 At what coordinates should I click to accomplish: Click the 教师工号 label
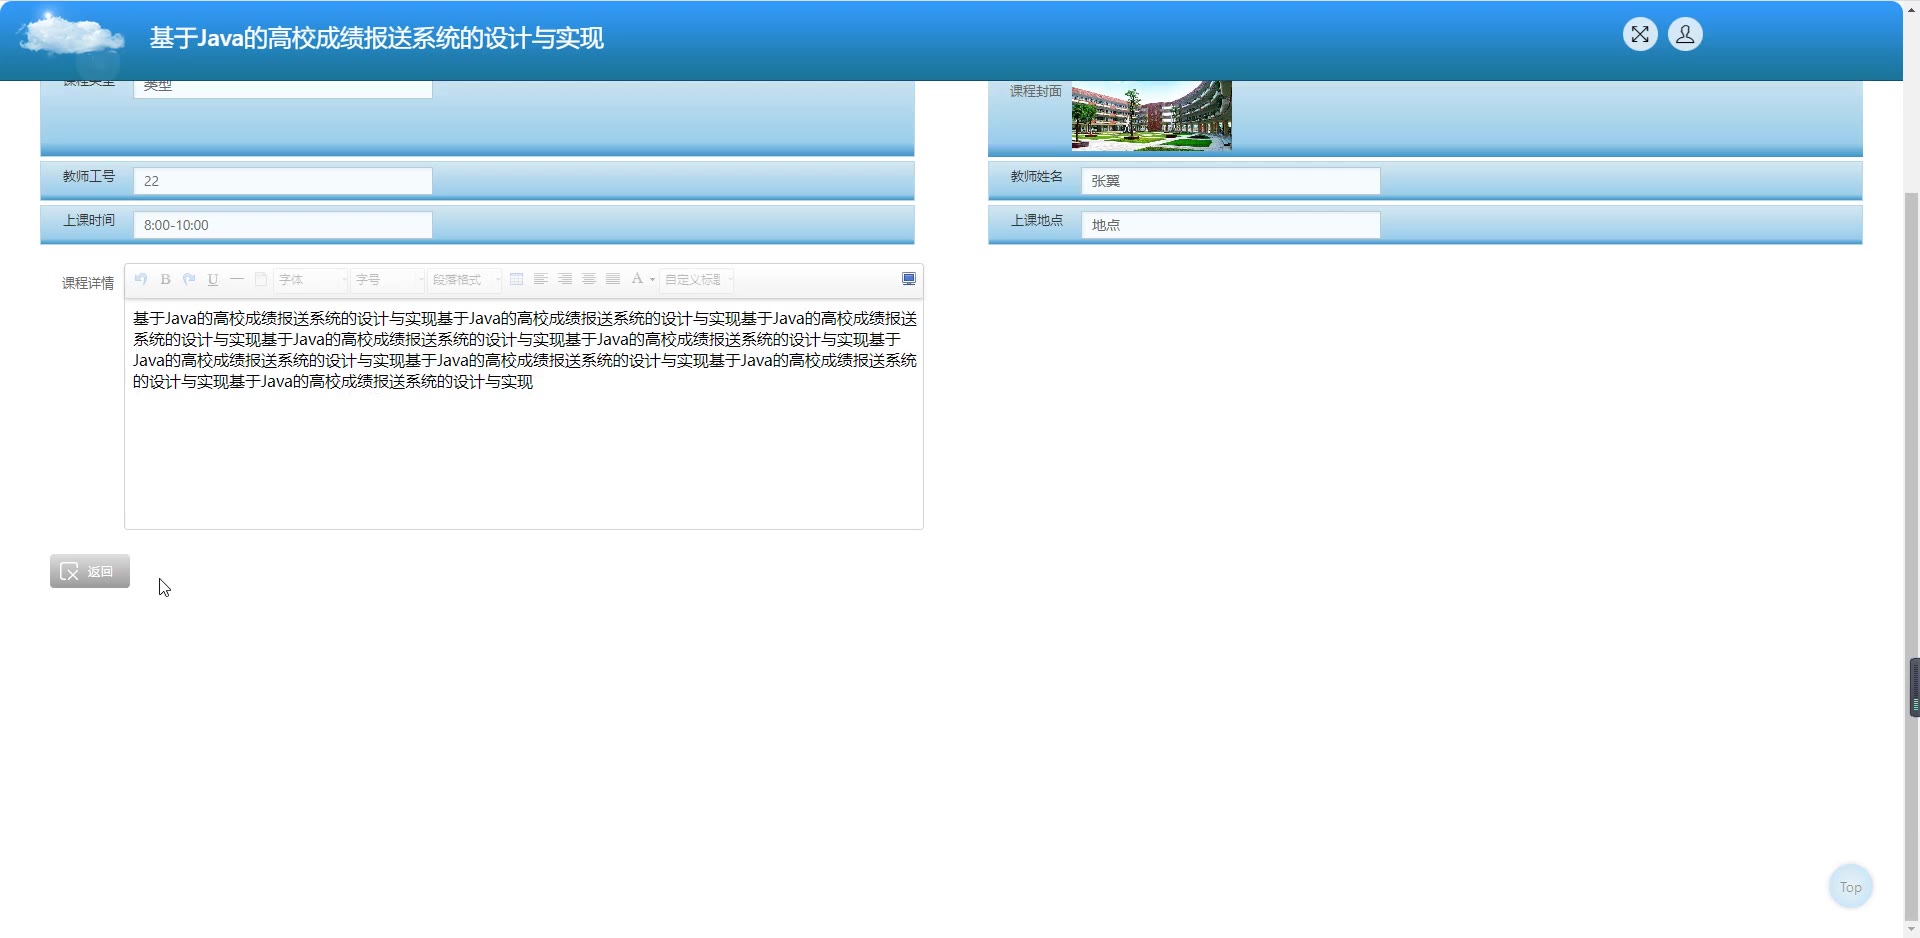89,177
